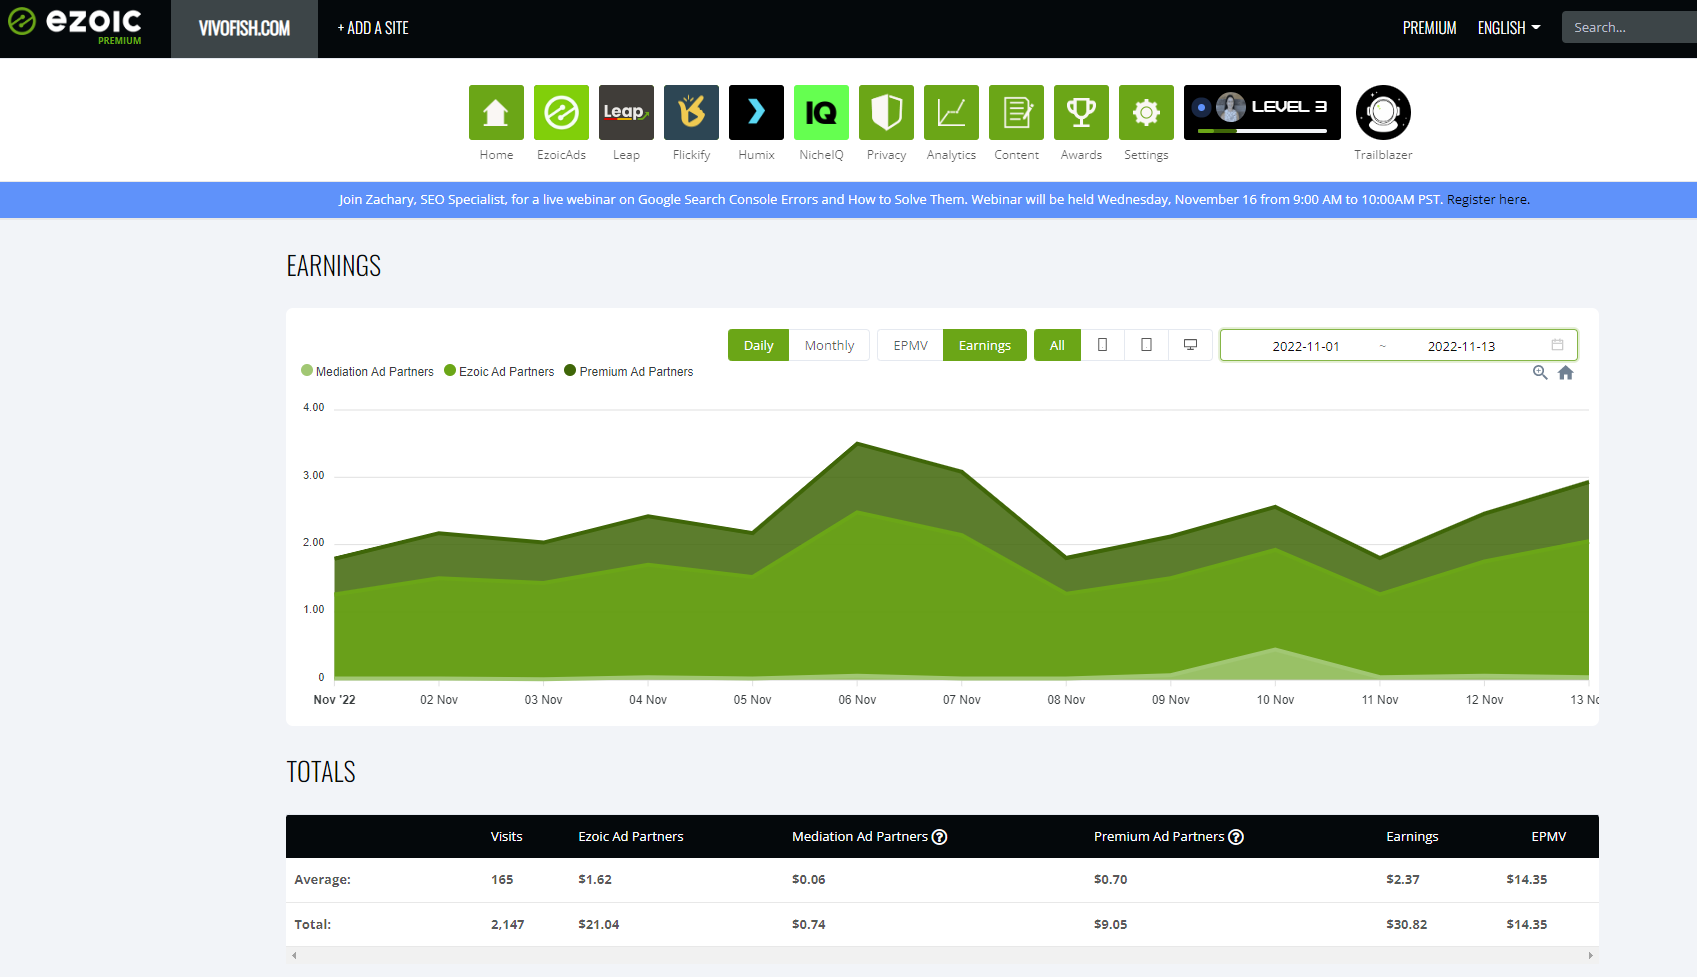Click the Ezoic Ad Partners column header

tap(631, 837)
